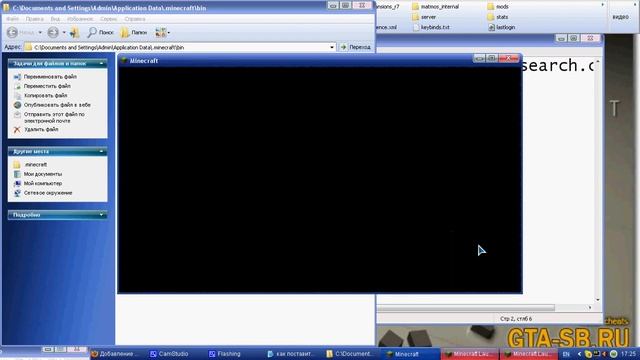Click the folder icon in the address bar
Viewport: 640px width, 360px height.
[28, 47]
